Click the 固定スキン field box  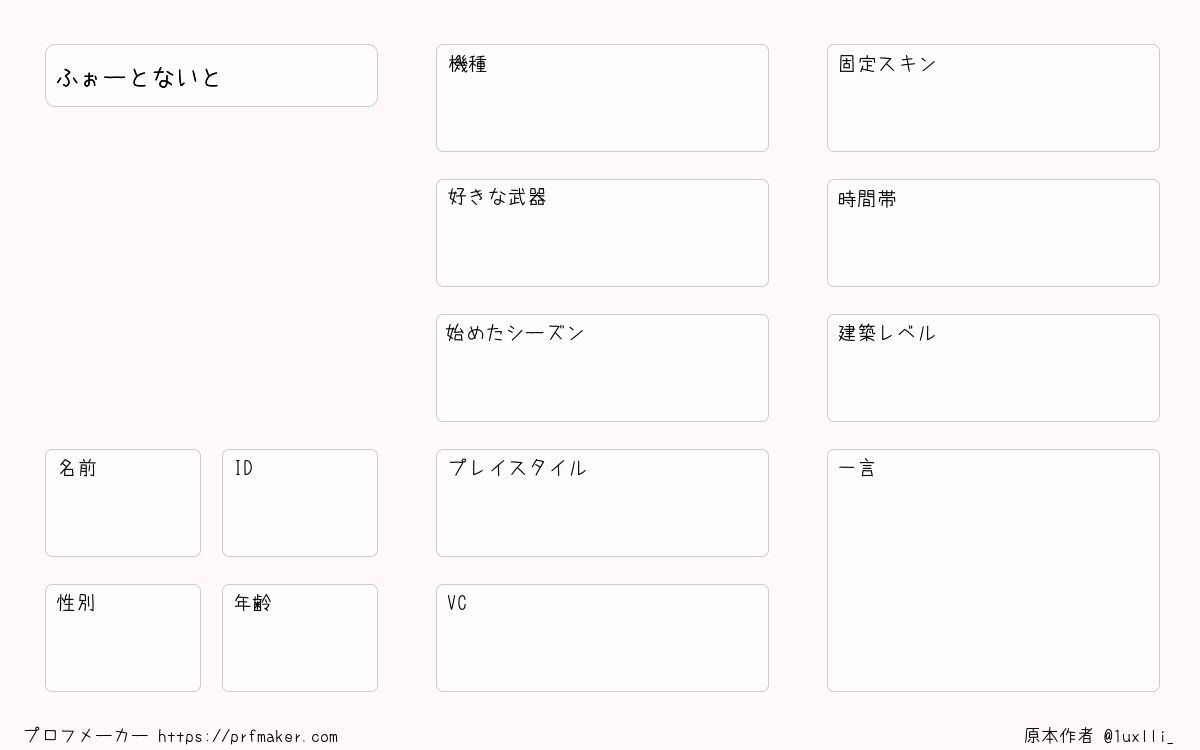click(x=993, y=98)
